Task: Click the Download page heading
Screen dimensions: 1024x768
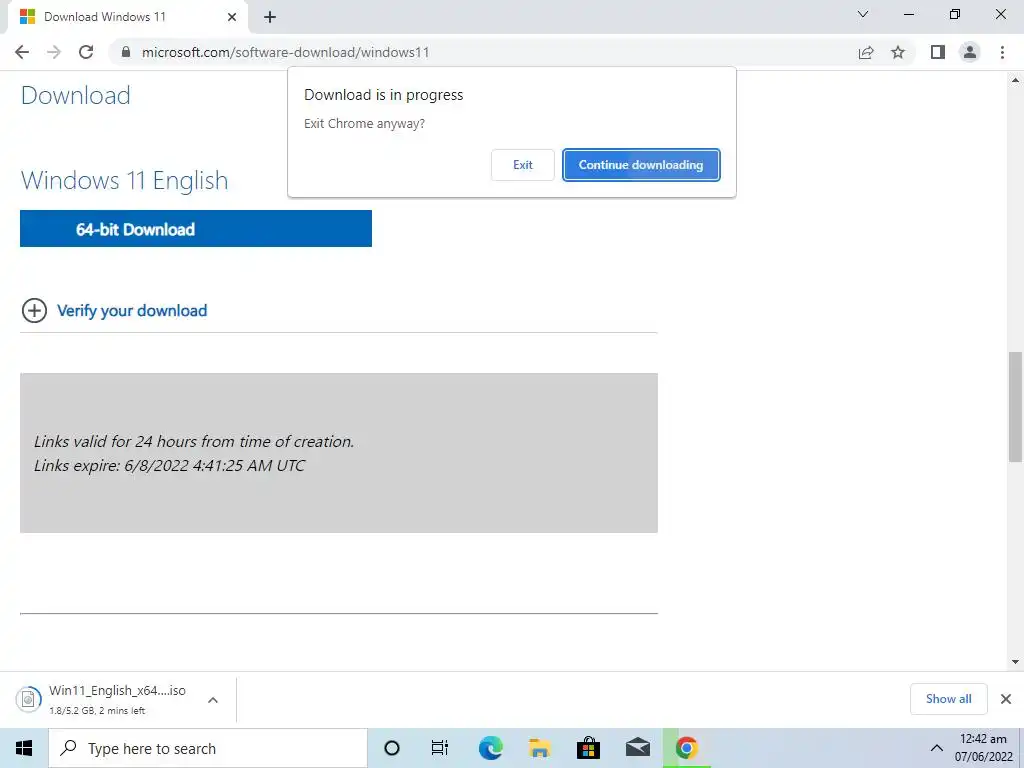Action: point(76,95)
